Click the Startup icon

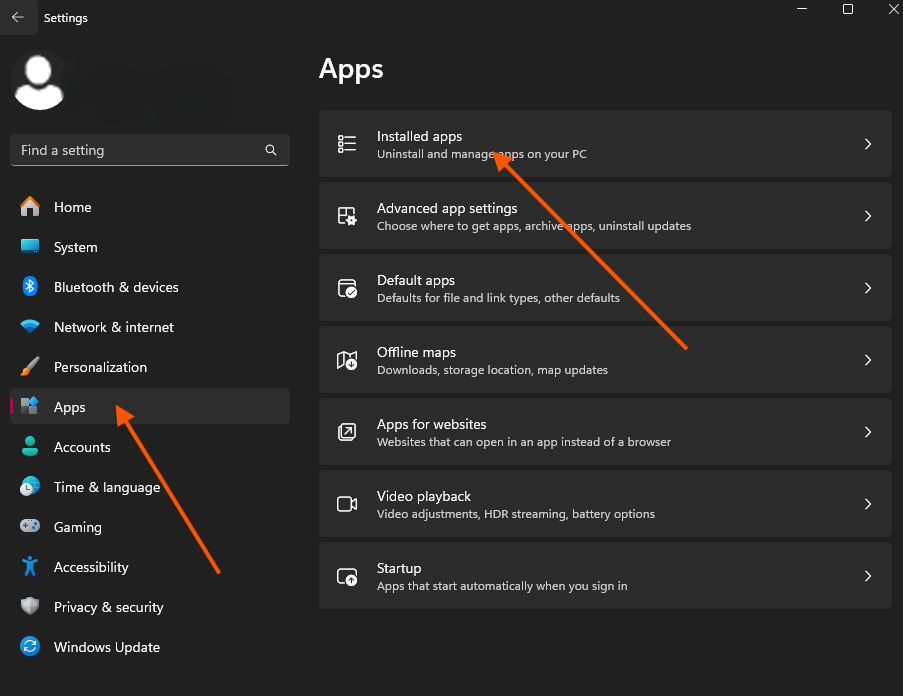click(347, 576)
